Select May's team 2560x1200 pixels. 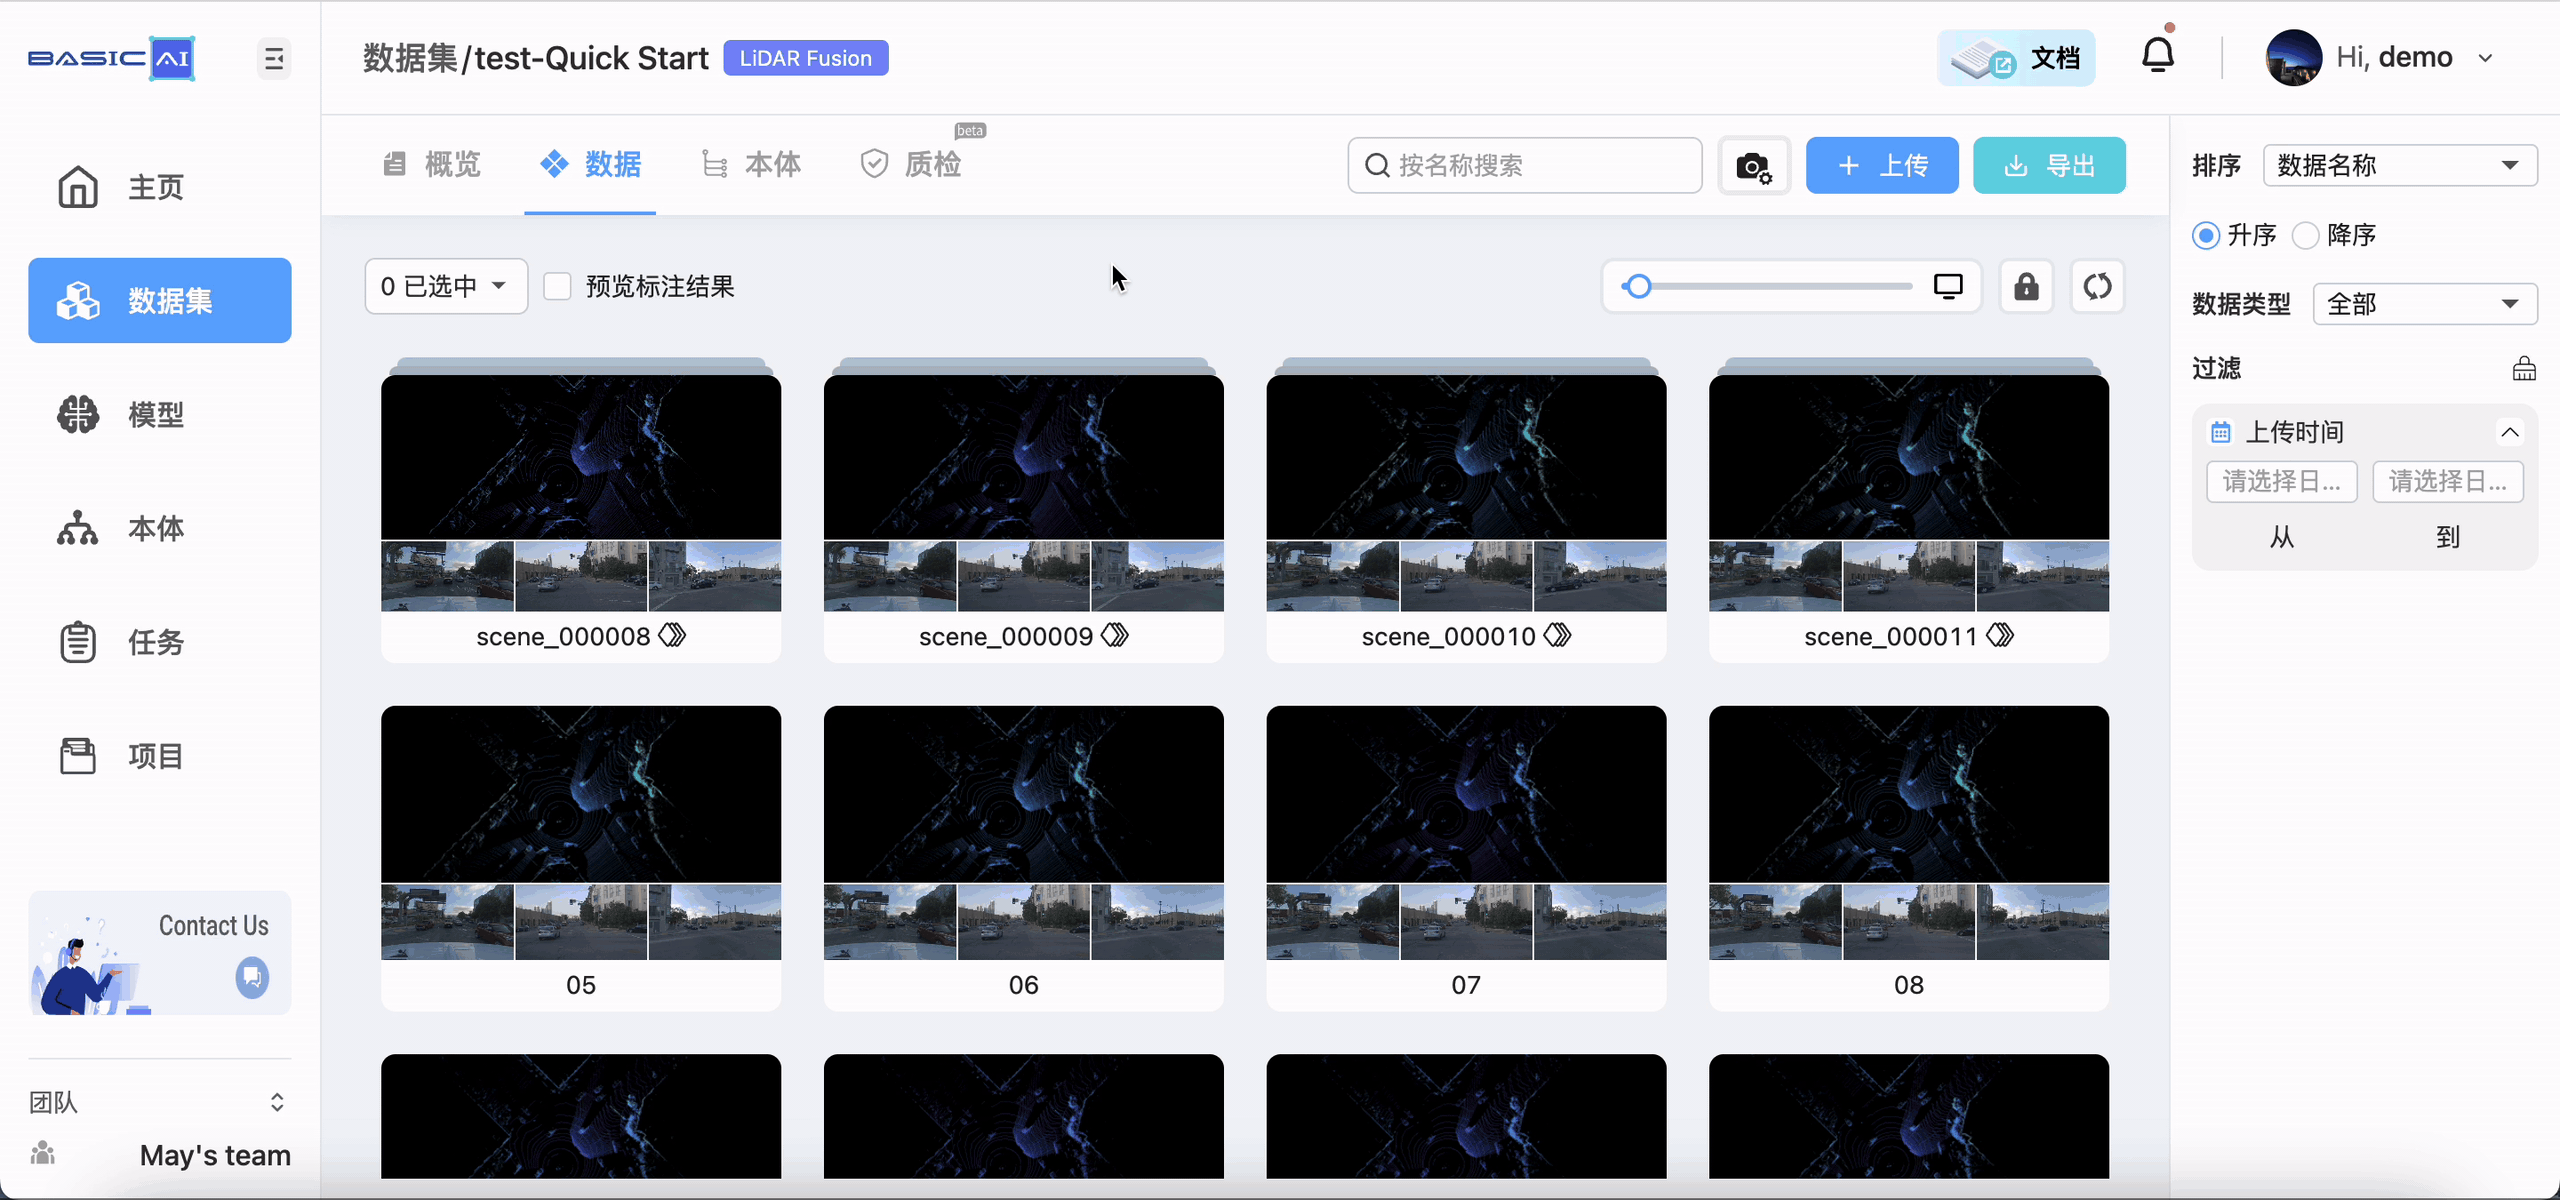click(215, 1155)
